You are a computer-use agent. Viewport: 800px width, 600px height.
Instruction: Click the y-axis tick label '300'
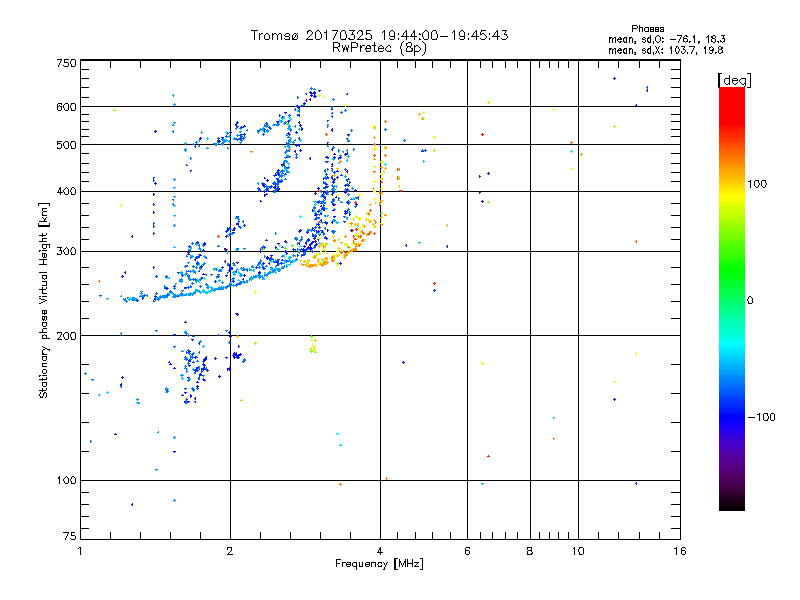pyautogui.click(x=66, y=251)
